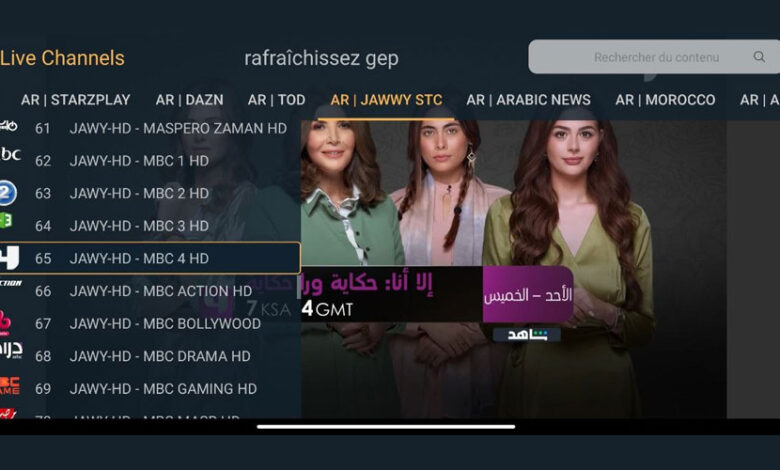Open the AR | MOROCCO tab
The image size is (780, 470).
click(x=665, y=100)
